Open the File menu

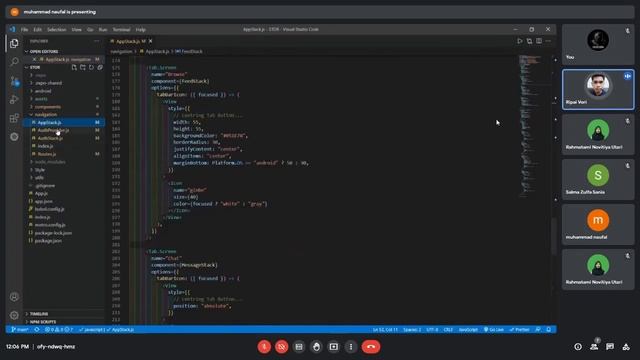pos(24,30)
